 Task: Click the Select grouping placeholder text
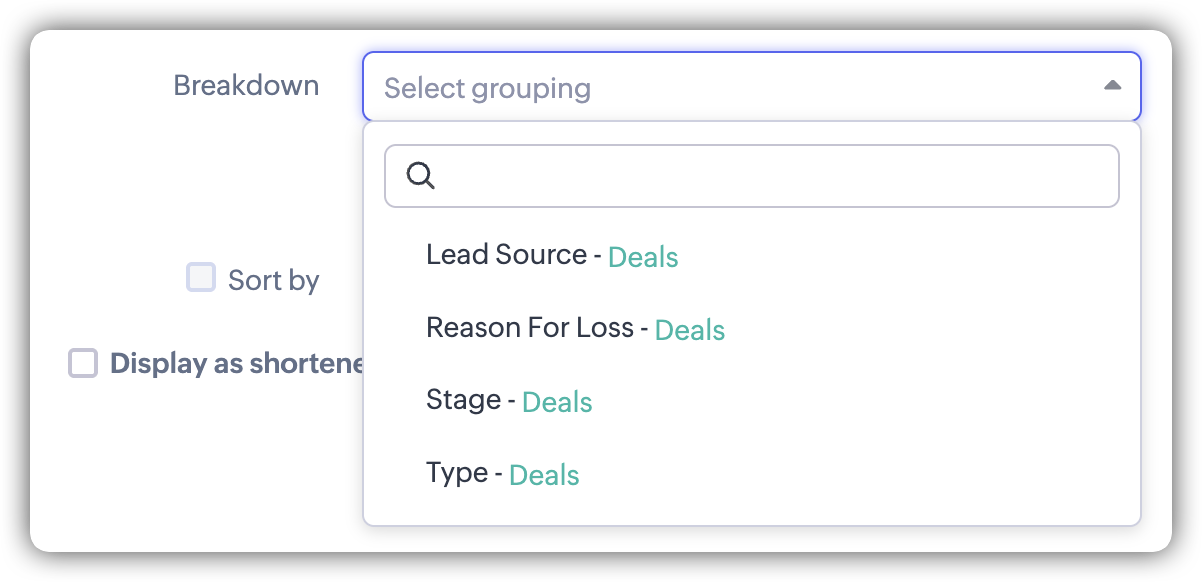[487, 88]
